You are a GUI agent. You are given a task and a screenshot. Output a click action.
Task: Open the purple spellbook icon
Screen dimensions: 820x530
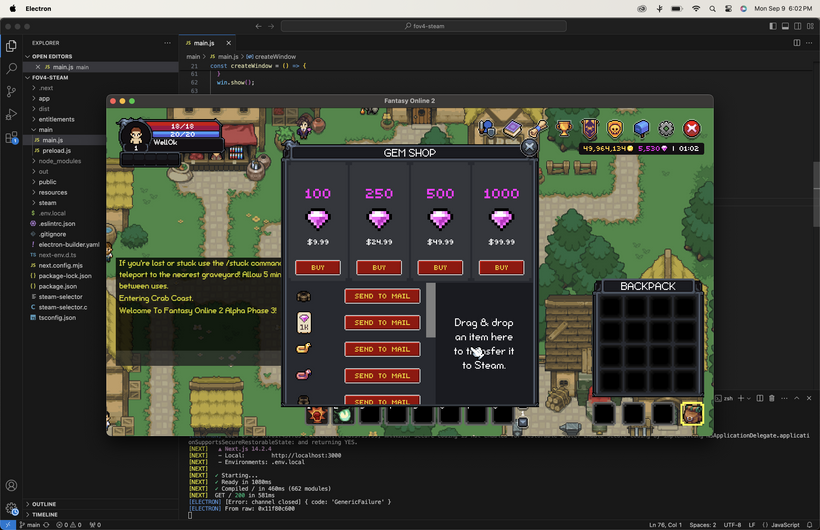513,128
